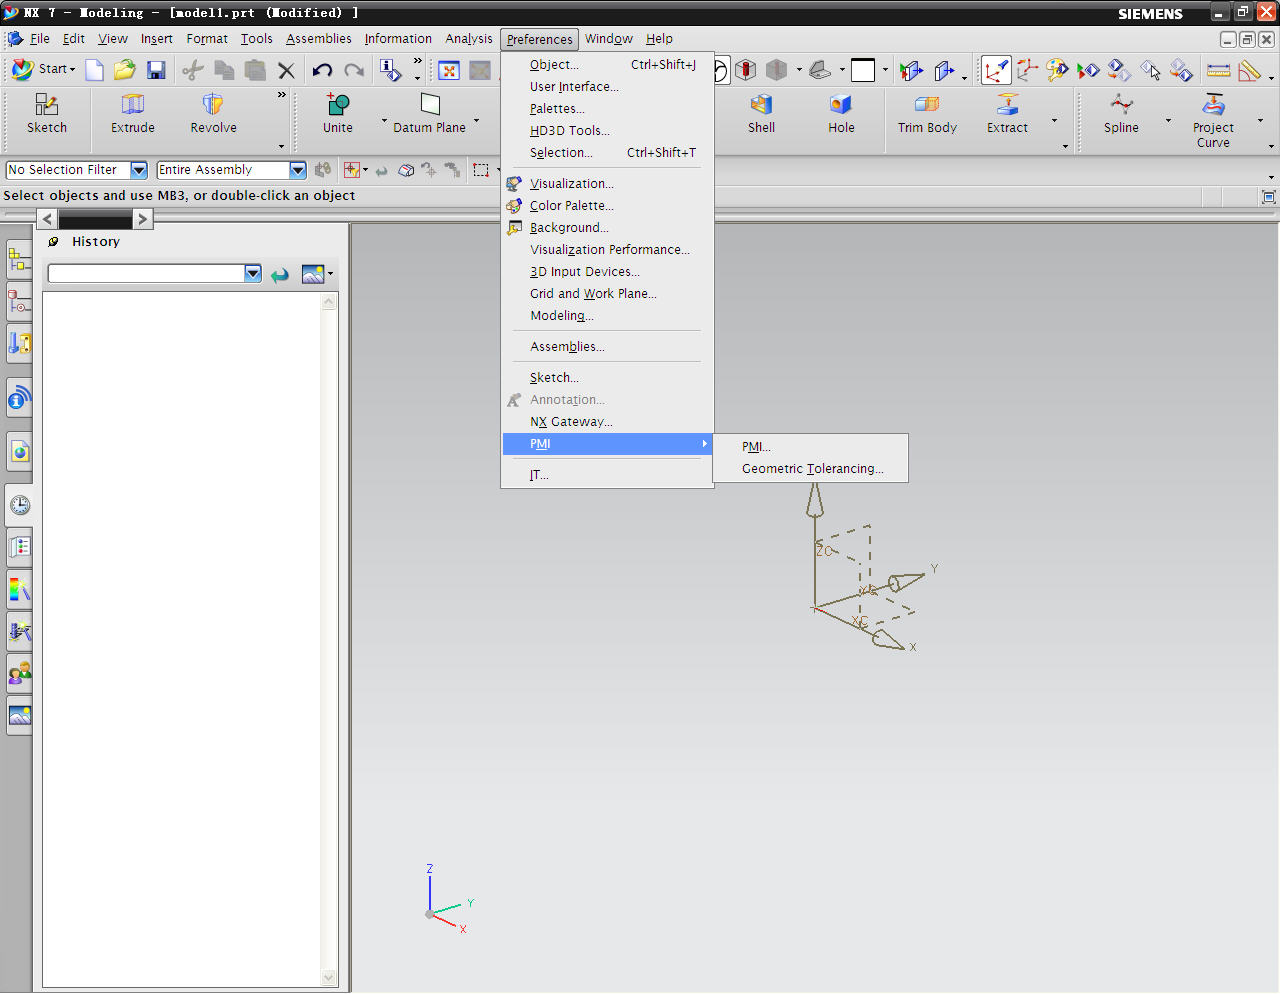Open the Assembly Navigator sidebar tab
Screen dimensions: 1280x994
tap(19, 260)
